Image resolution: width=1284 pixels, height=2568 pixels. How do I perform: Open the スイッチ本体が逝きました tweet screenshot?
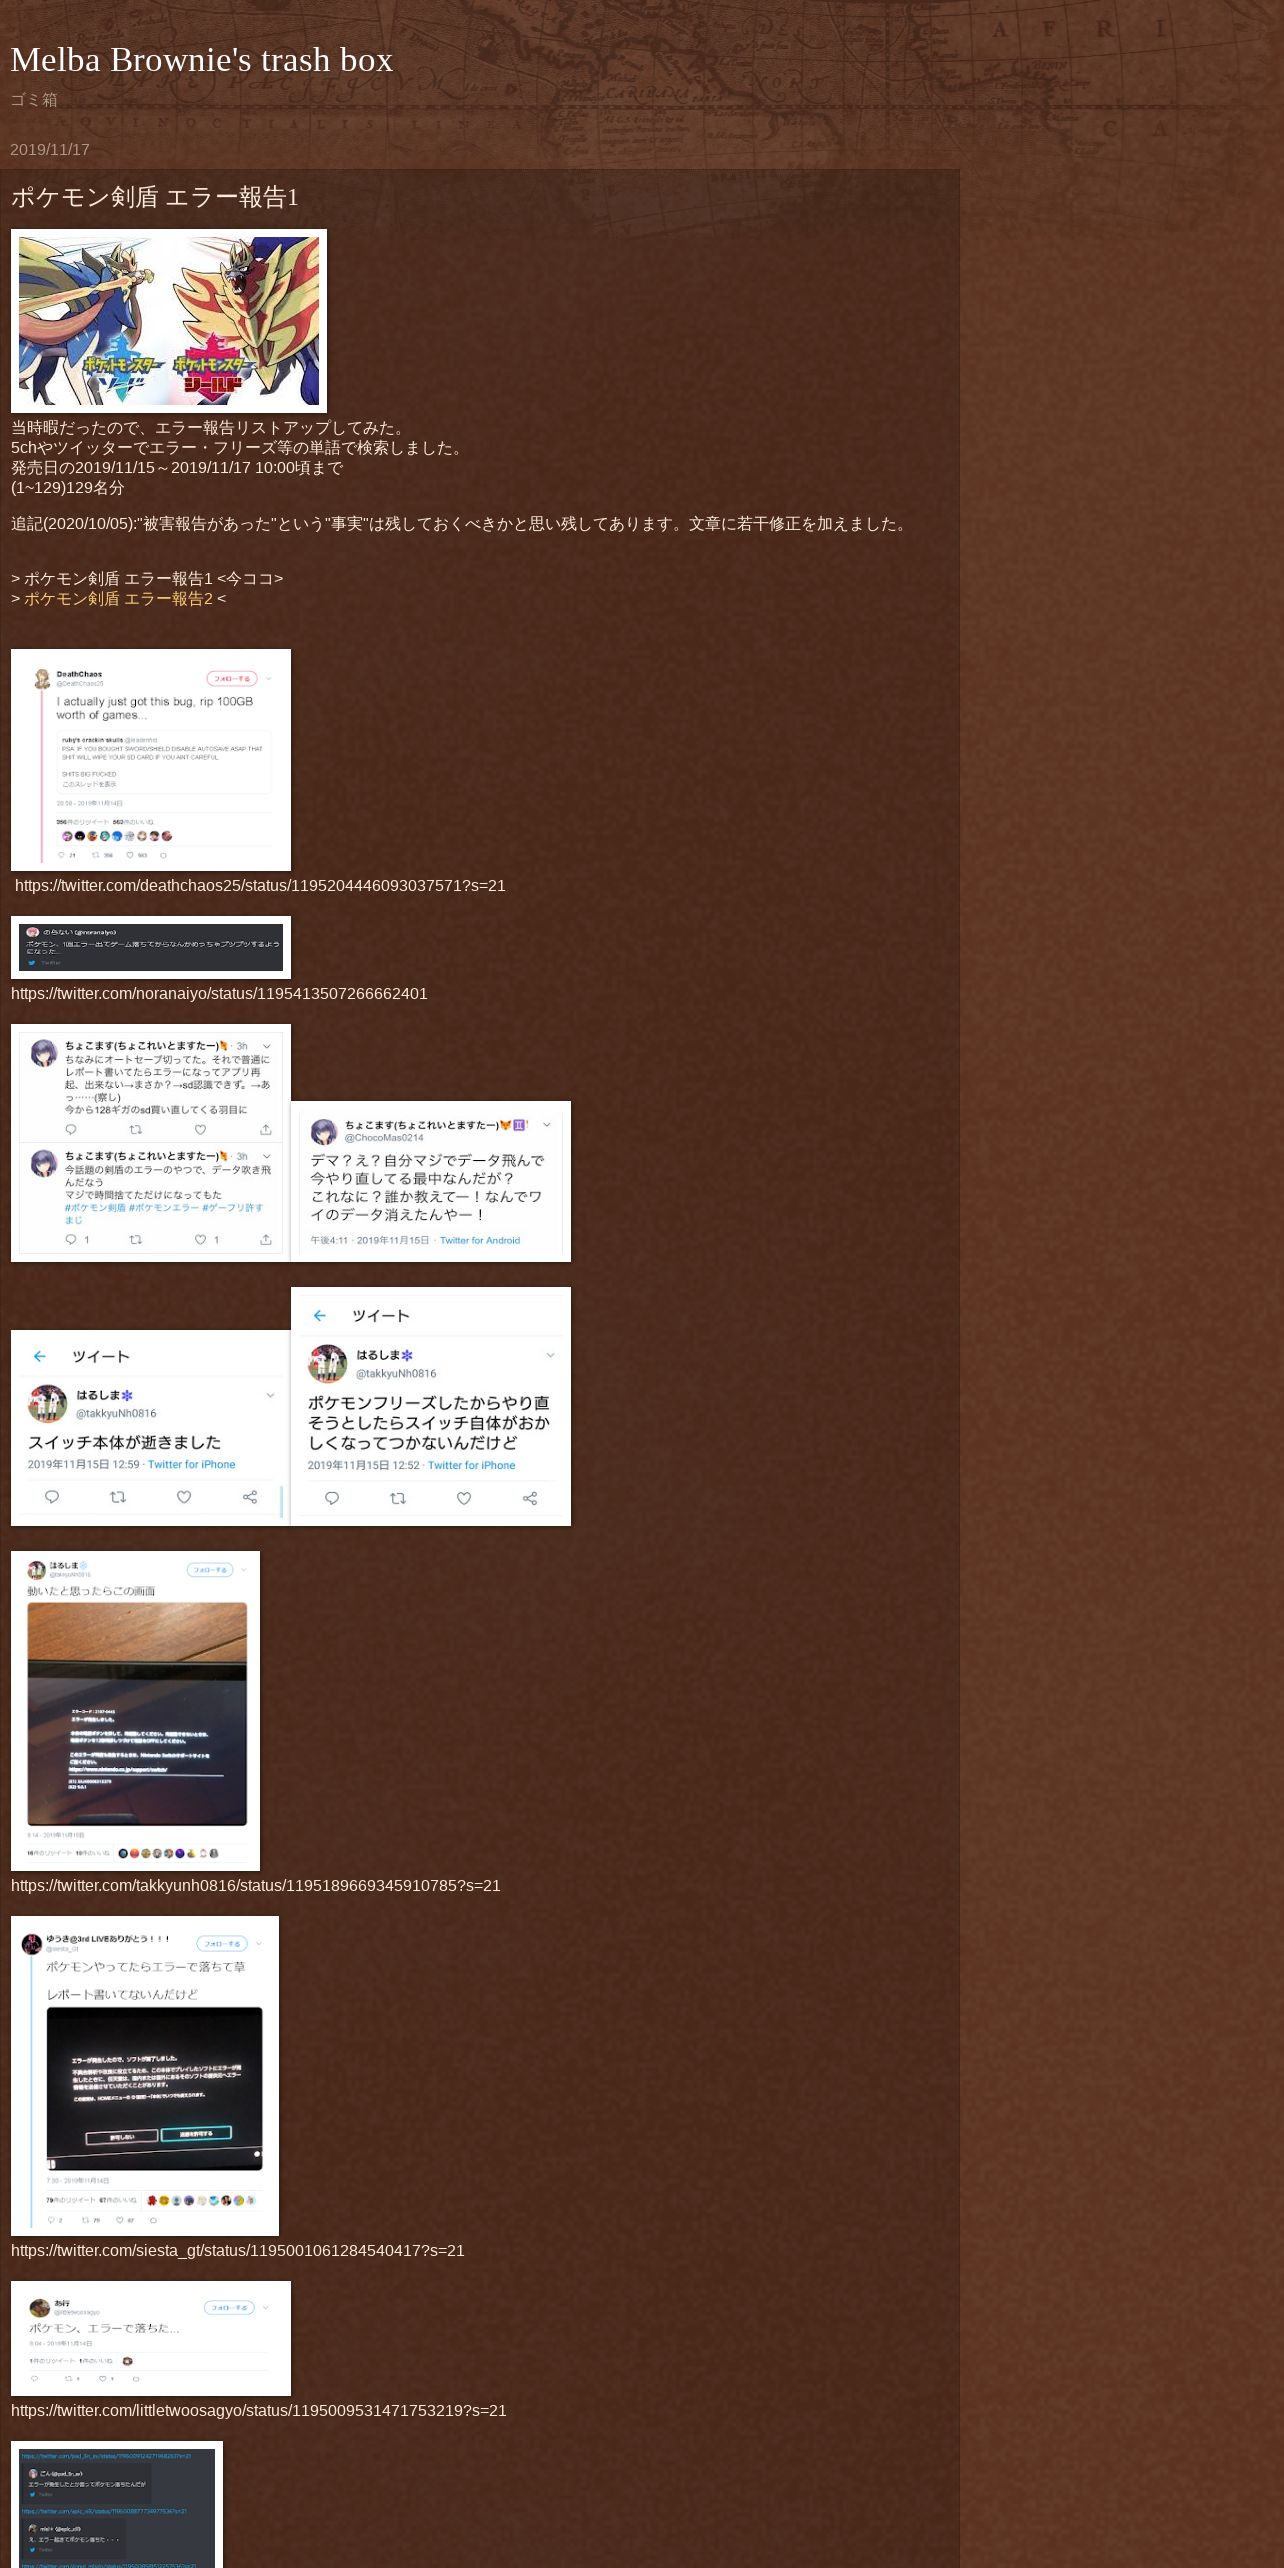tap(151, 1428)
